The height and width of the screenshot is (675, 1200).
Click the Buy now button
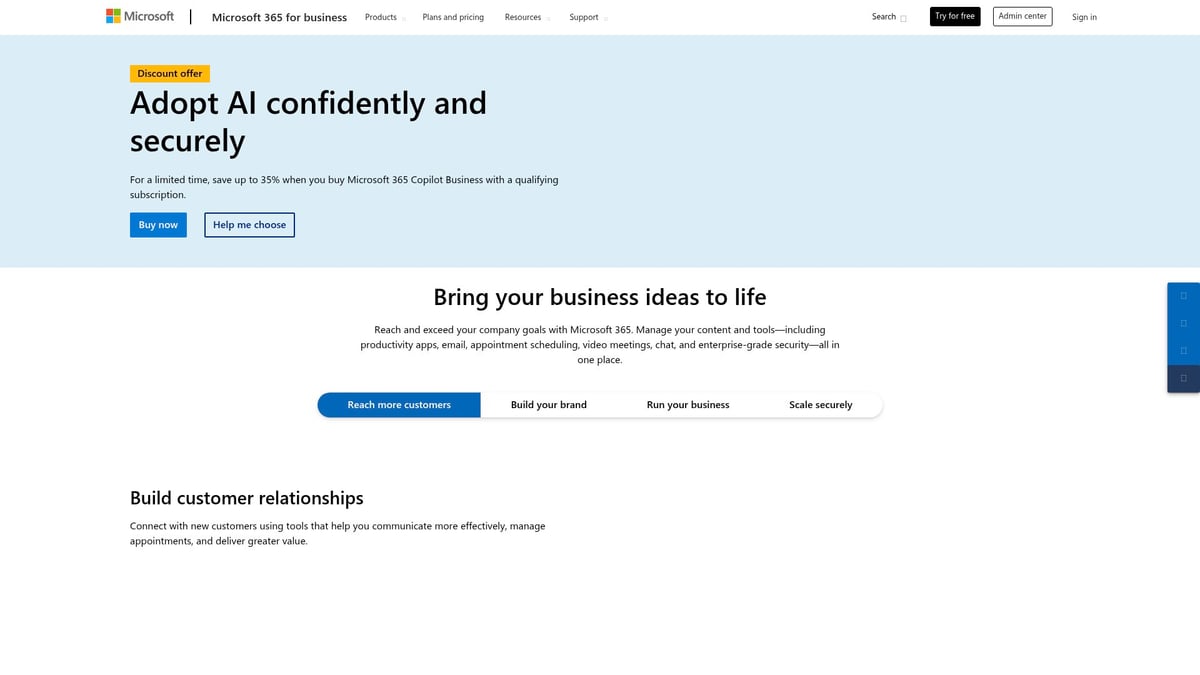pyautogui.click(x=157, y=224)
